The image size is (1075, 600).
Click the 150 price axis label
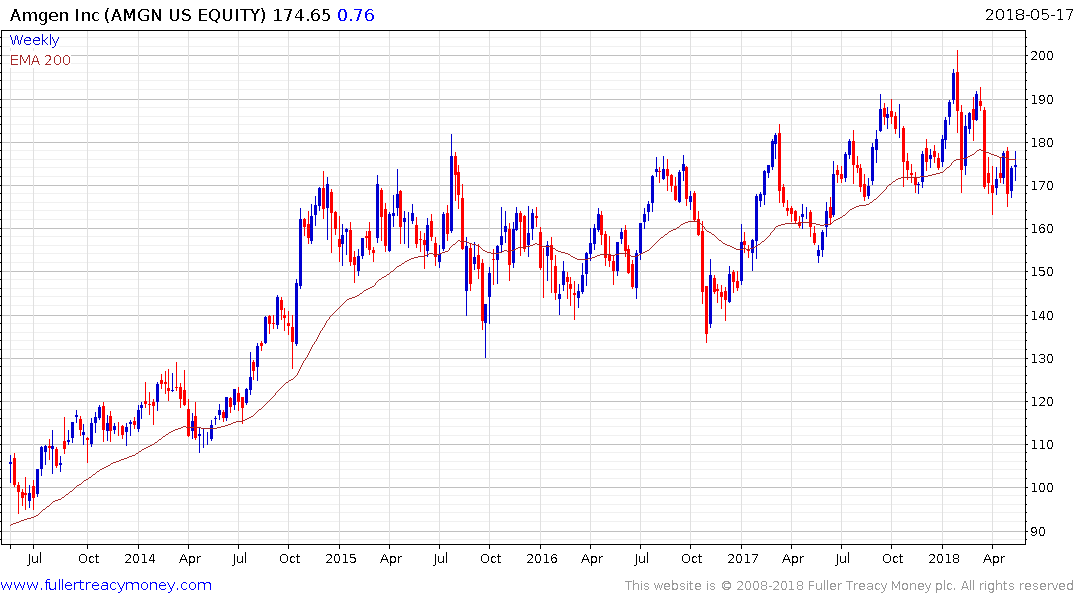[1042, 272]
